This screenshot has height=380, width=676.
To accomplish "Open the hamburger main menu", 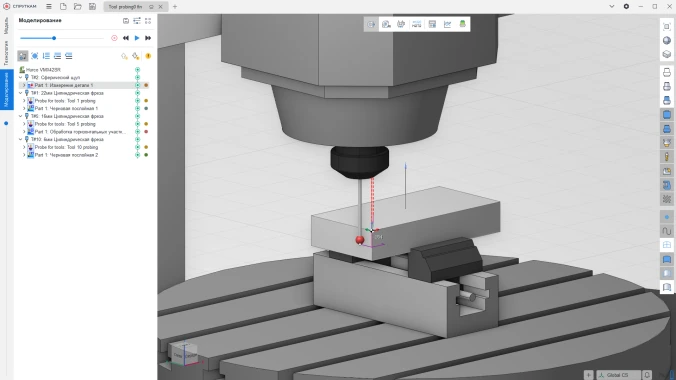I will click(x=49, y=6).
